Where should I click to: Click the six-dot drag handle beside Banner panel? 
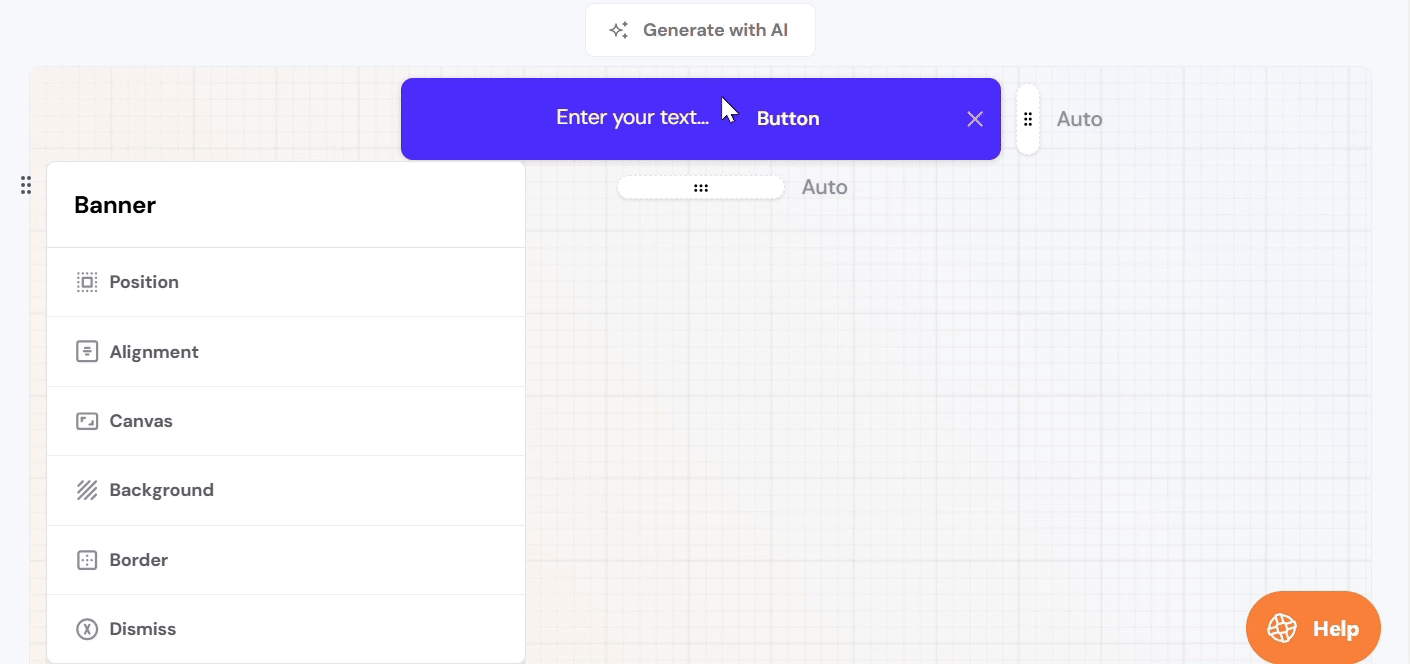(26, 185)
